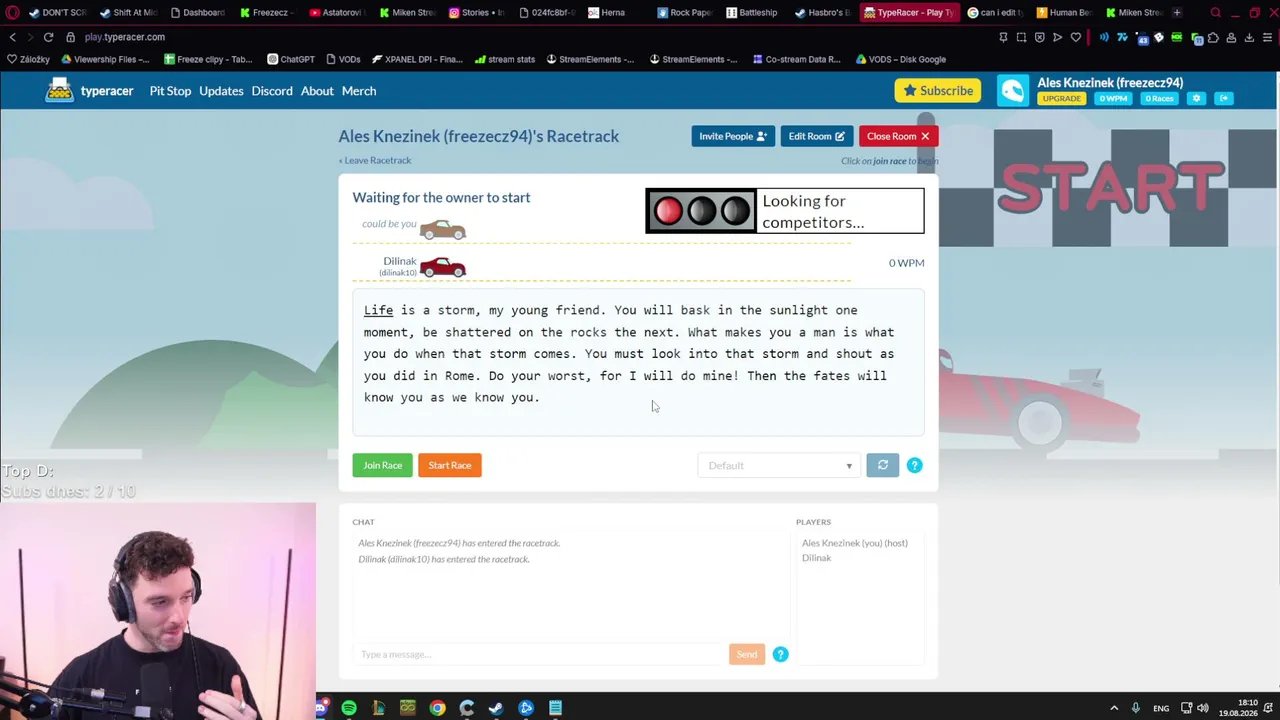The height and width of the screenshot is (720, 1280).
Task: Click the traffic light indicator
Action: coord(701,211)
